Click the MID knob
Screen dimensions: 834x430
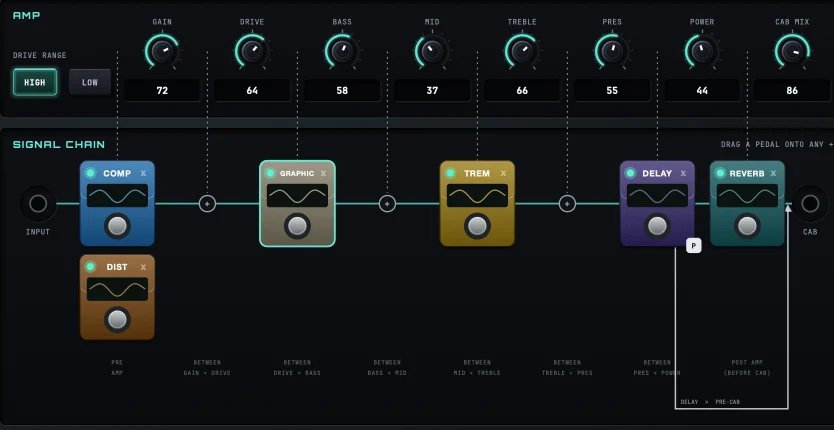[x=432, y=52]
